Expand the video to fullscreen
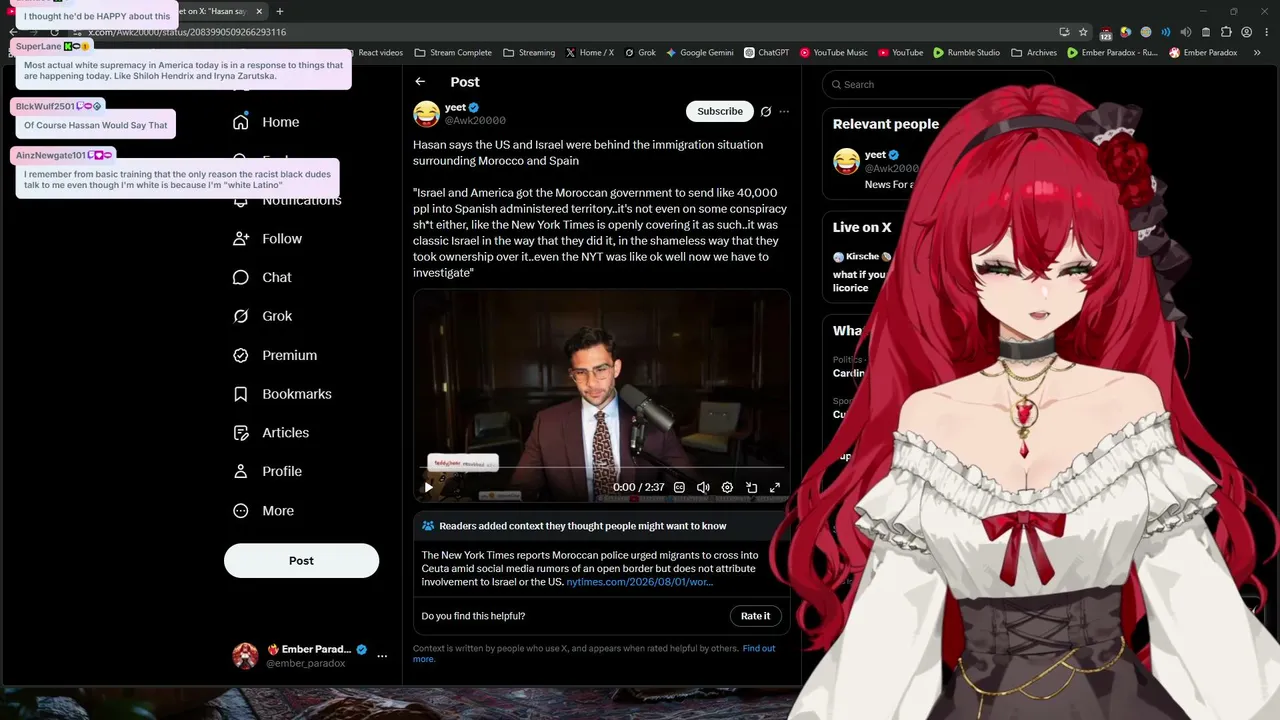 775,487
